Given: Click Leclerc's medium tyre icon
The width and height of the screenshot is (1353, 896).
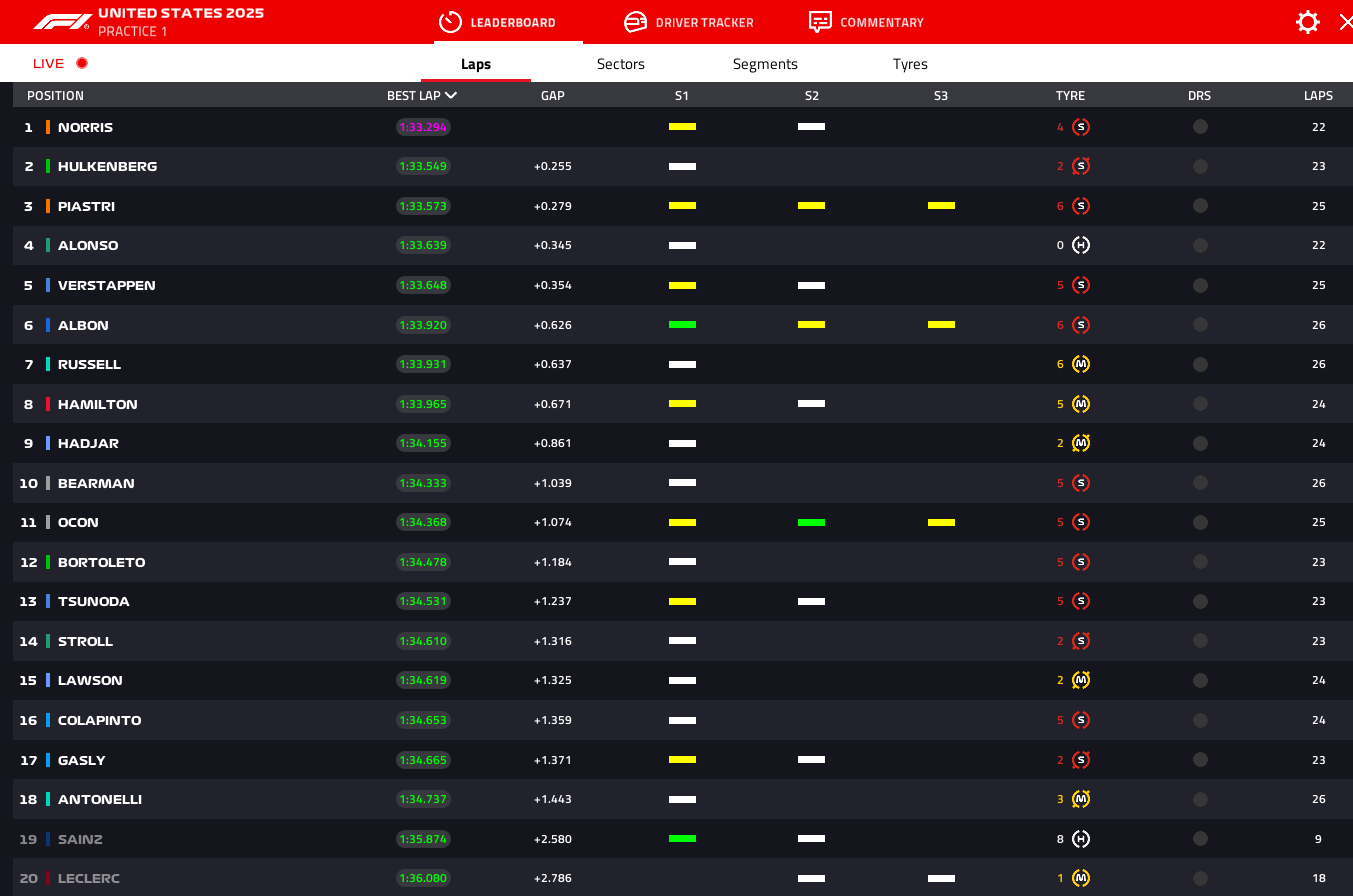Looking at the screenshot, I should coord(1080,878).
